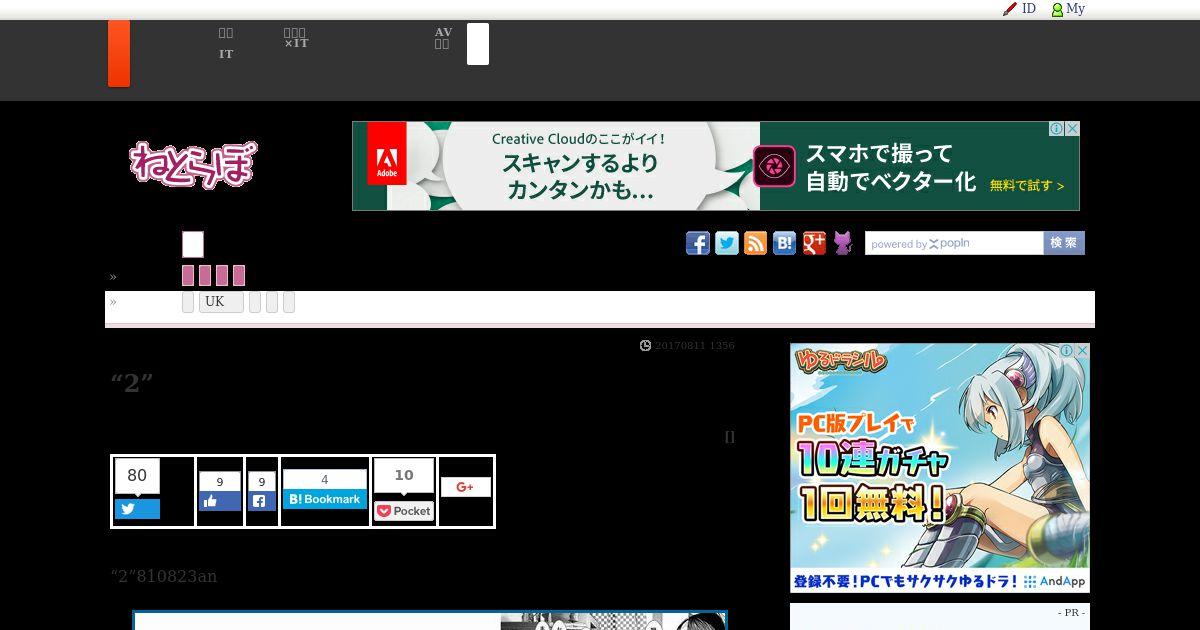The image size is (1200, 630).
Task: Click the 検索 search button
Action: coord(1064,243)
